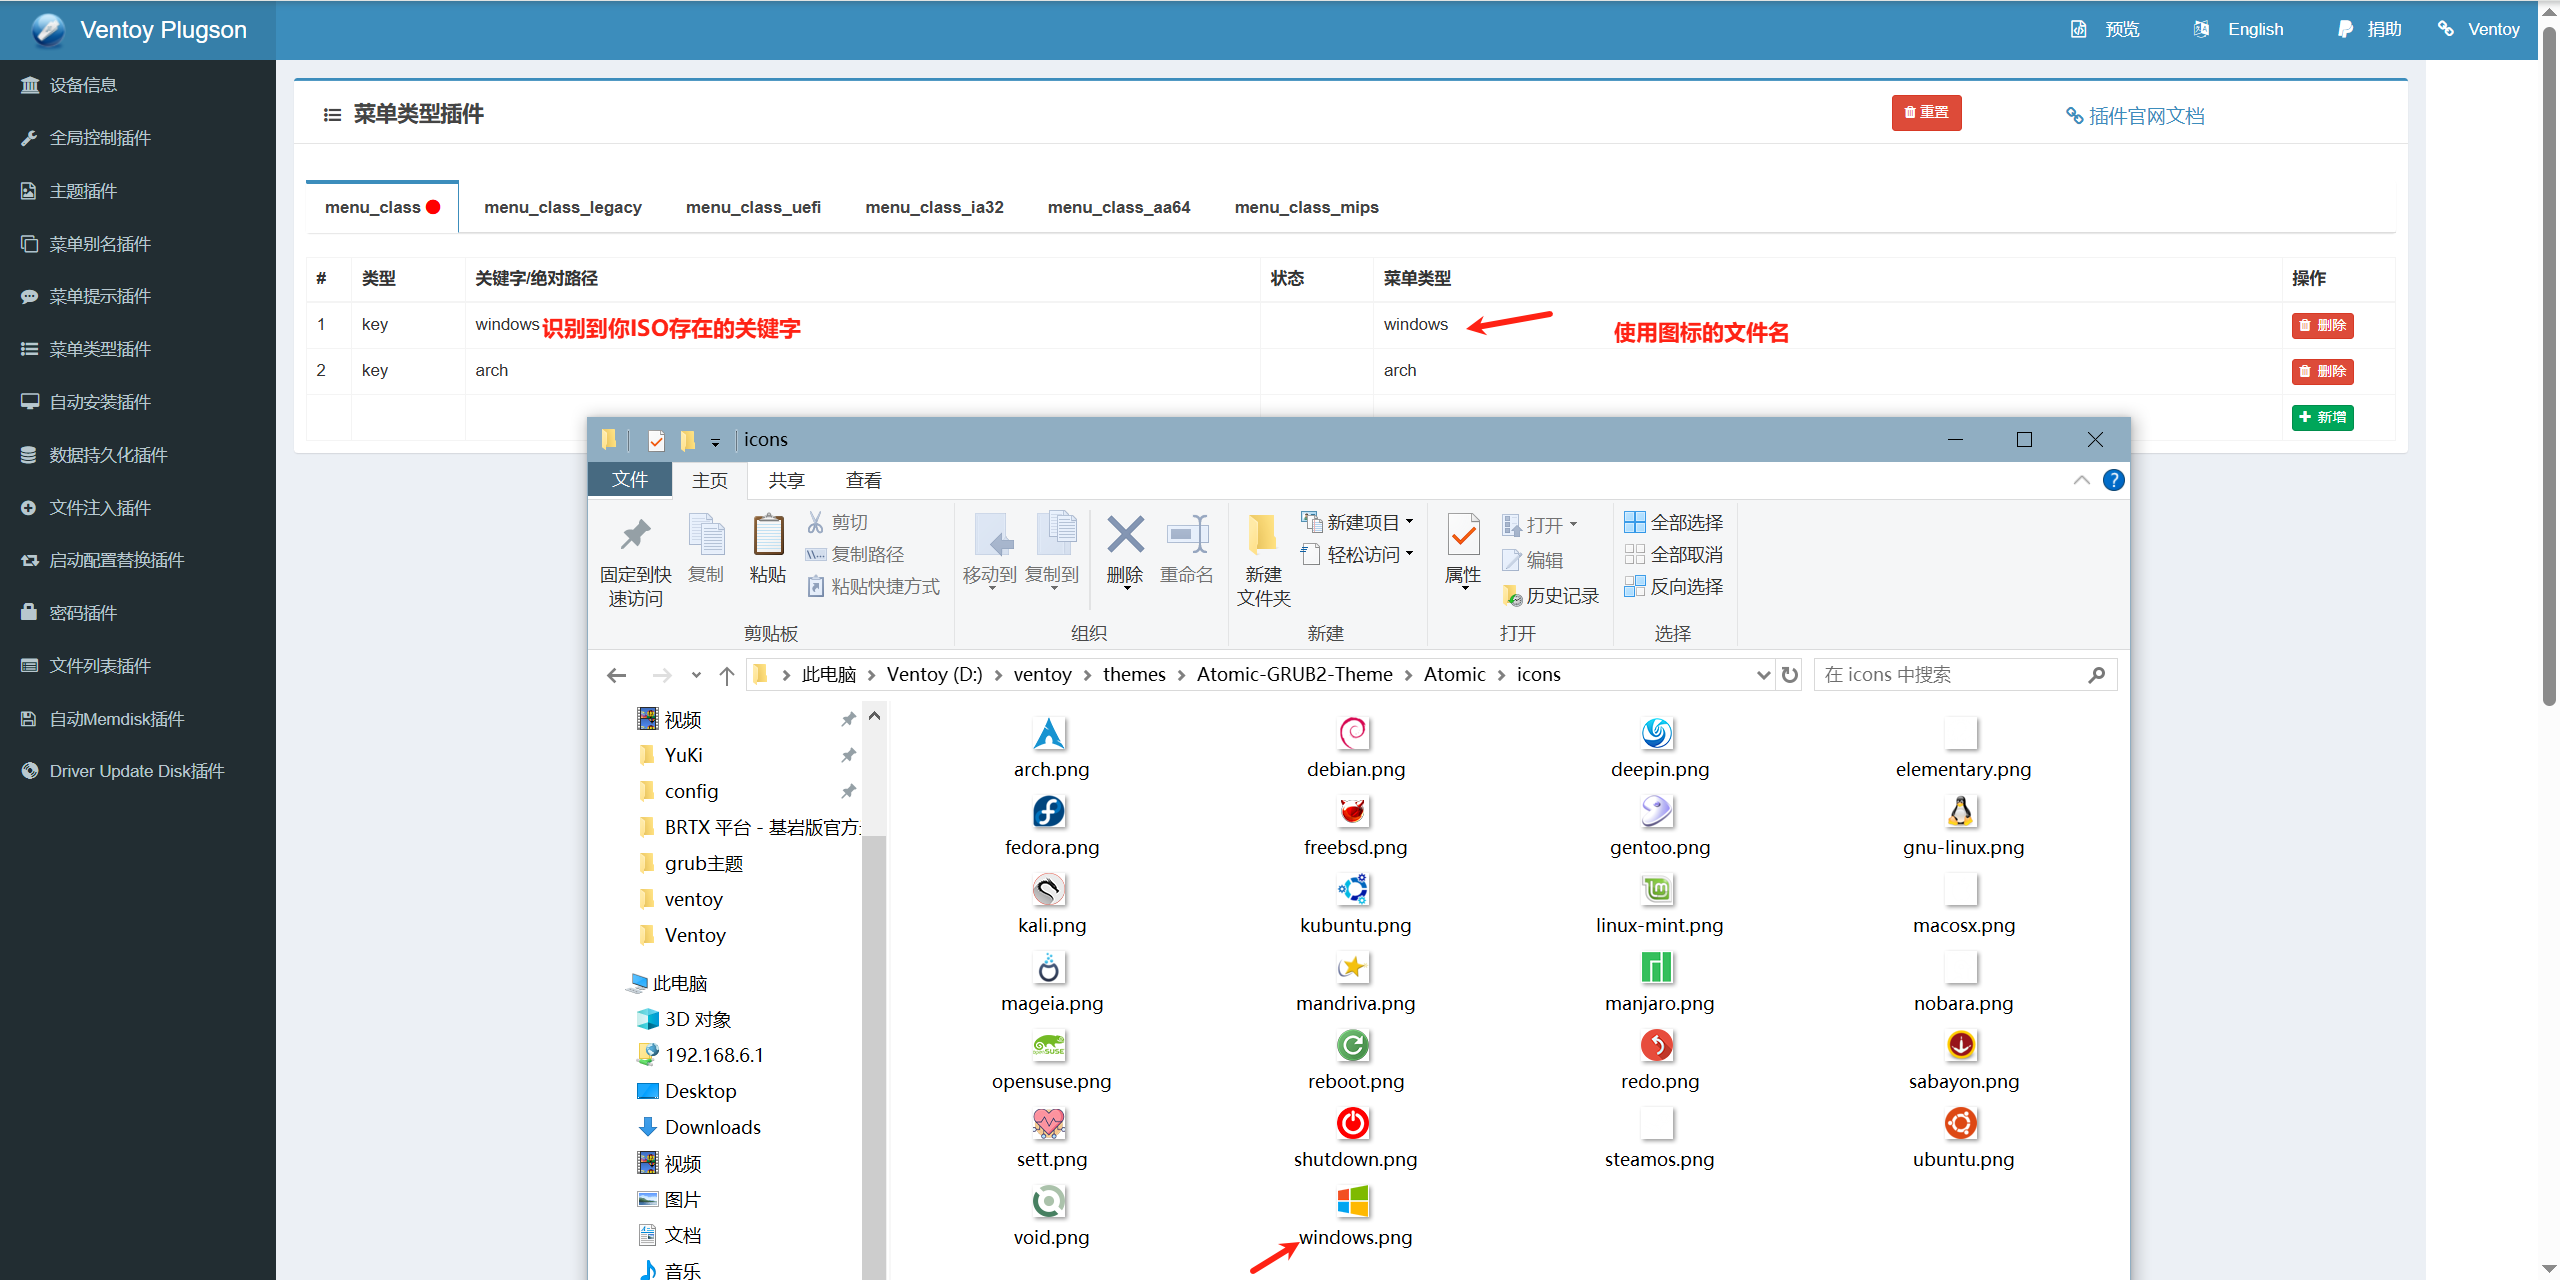The width and height of the screenshot is (2560, 1280).
Task: Open the plugin official documentation link
Action: [2136, 116]
